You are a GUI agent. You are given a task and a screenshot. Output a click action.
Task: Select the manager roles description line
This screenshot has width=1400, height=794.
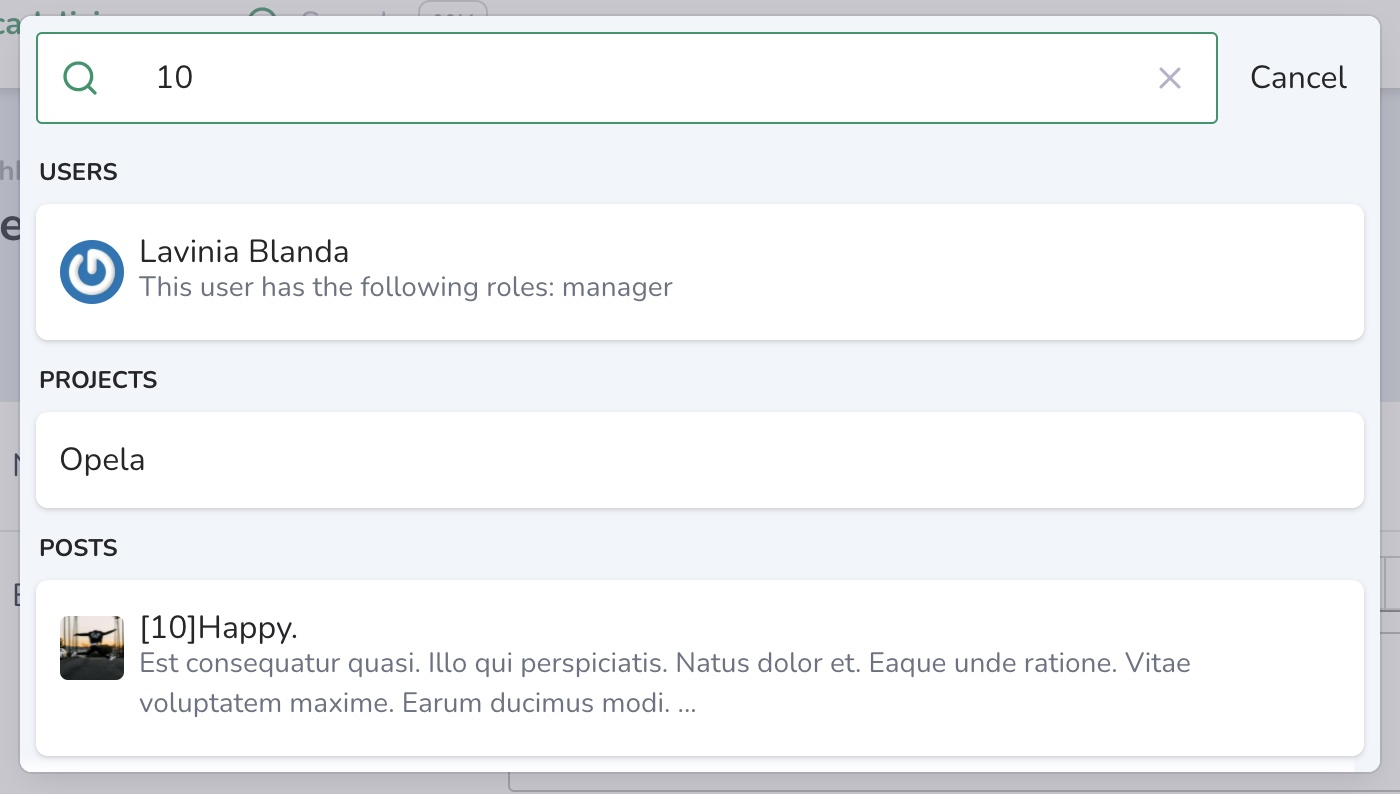(x=406, y=288)
